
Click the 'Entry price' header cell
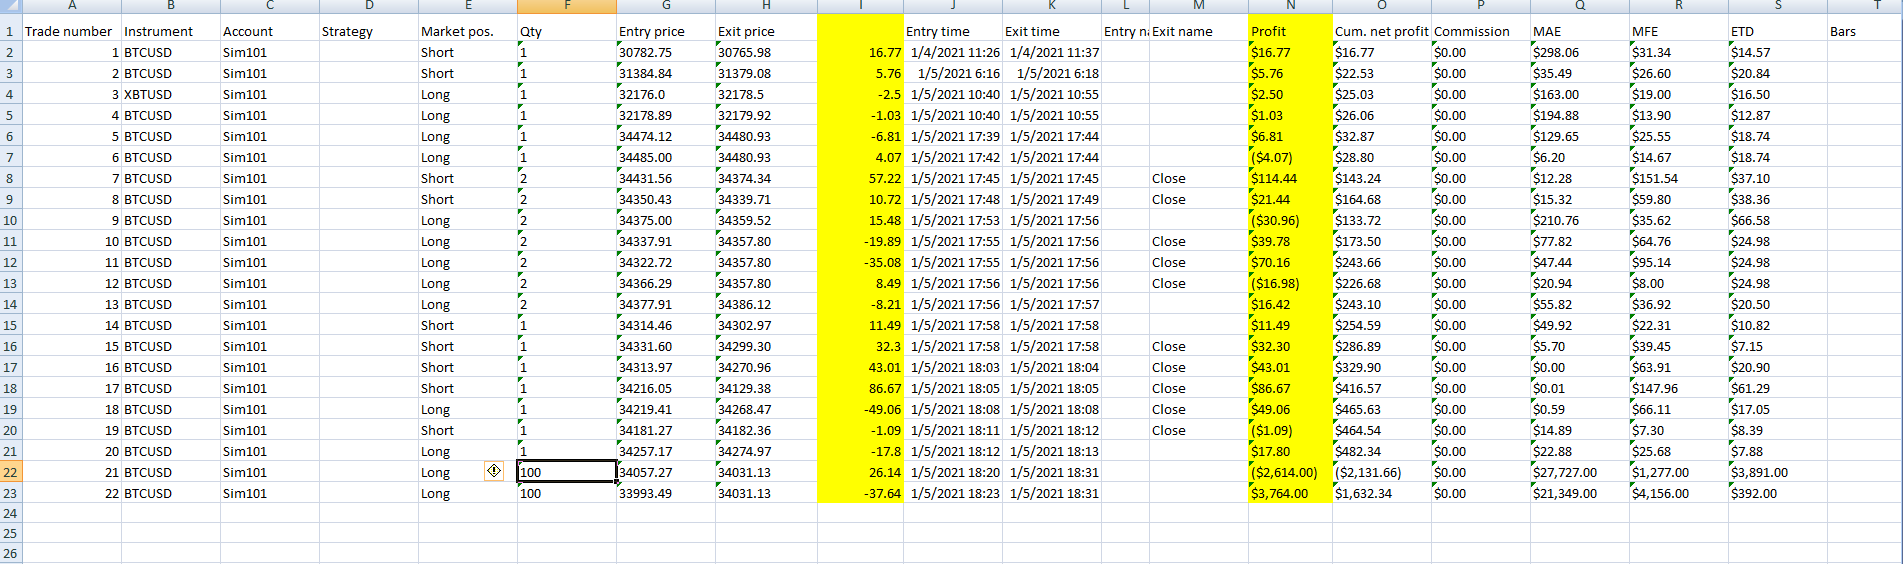tap(666, 31)
